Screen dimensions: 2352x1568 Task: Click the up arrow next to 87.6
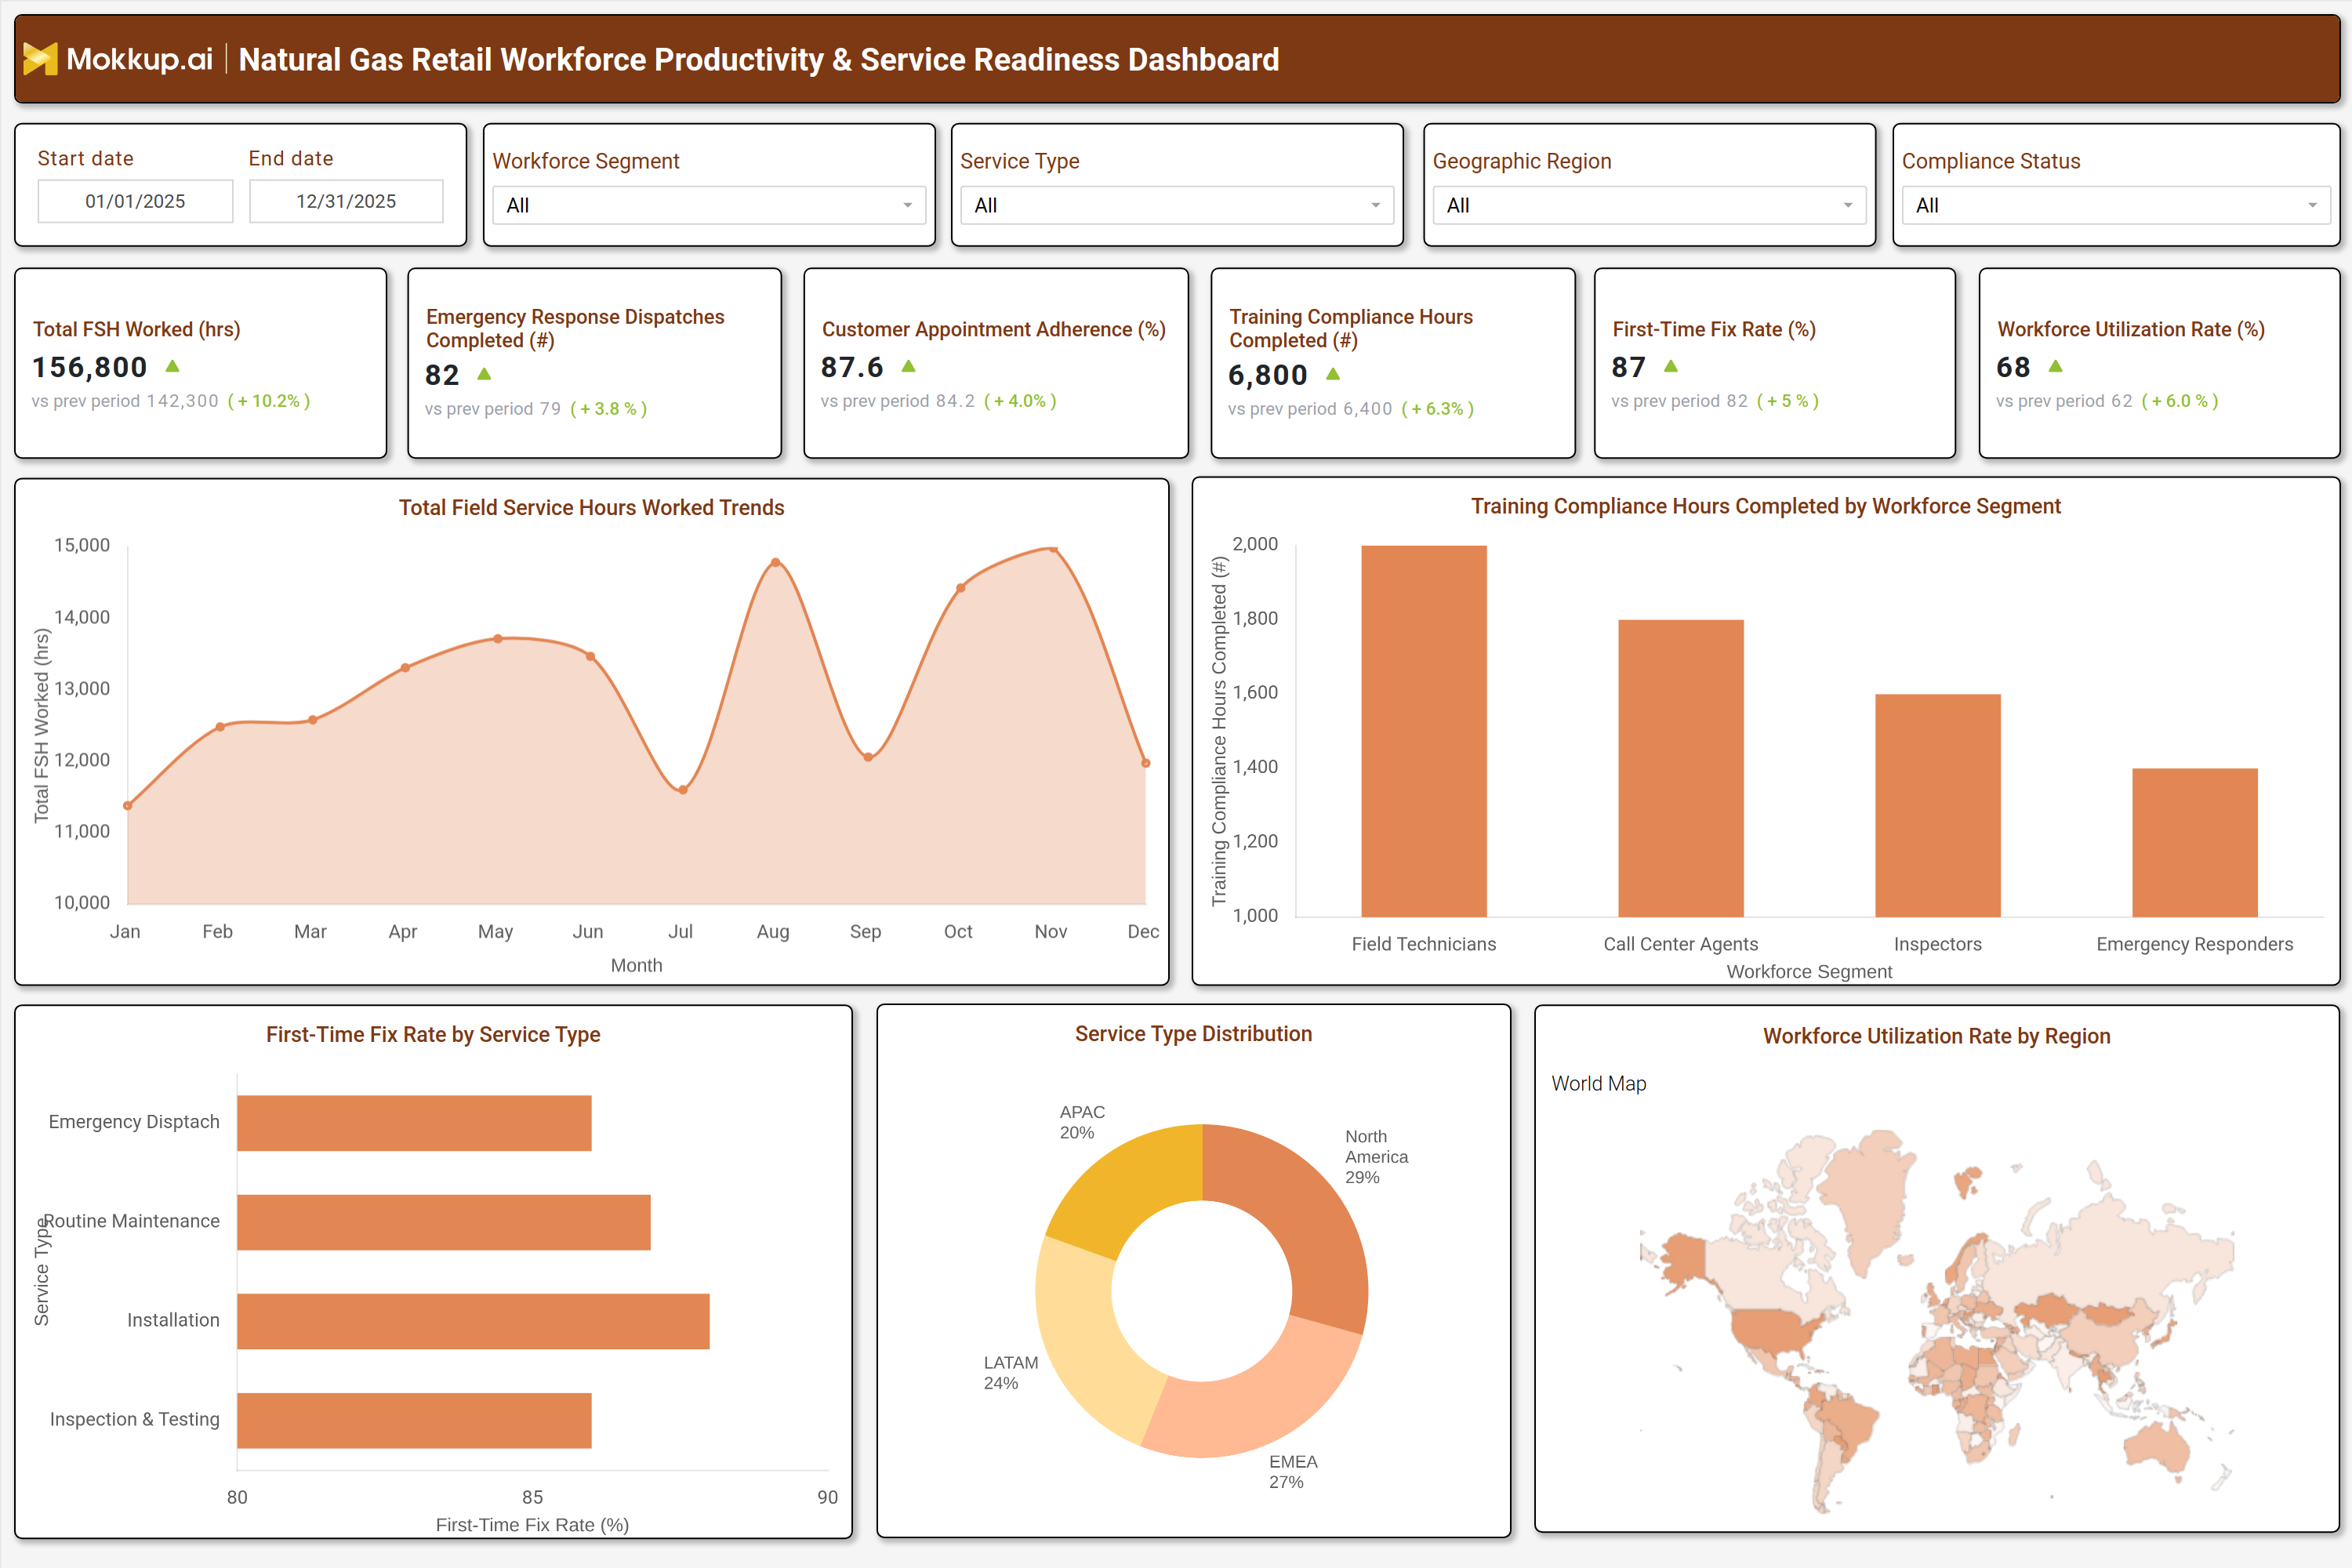908,366
